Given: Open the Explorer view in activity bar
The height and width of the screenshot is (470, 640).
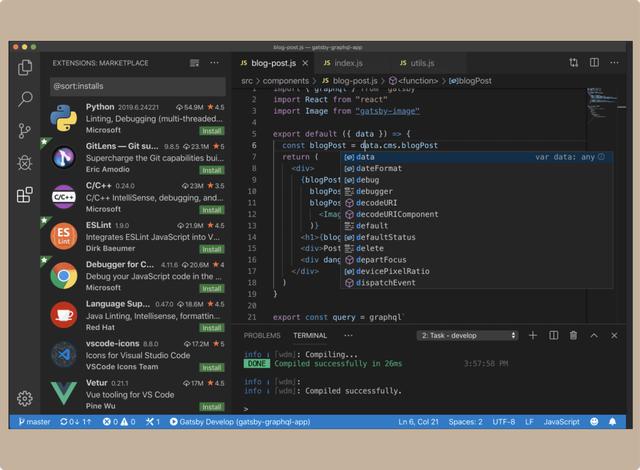Looking at the screenshot, I should (x=25, y=67).
